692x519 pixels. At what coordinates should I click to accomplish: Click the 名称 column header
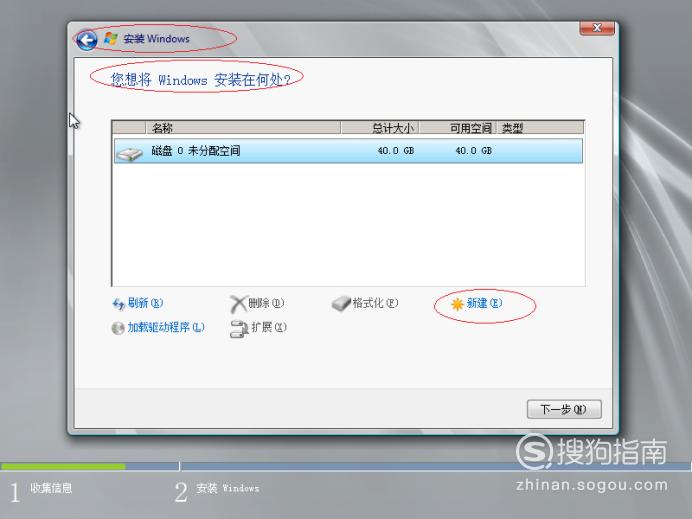(243, 128)
